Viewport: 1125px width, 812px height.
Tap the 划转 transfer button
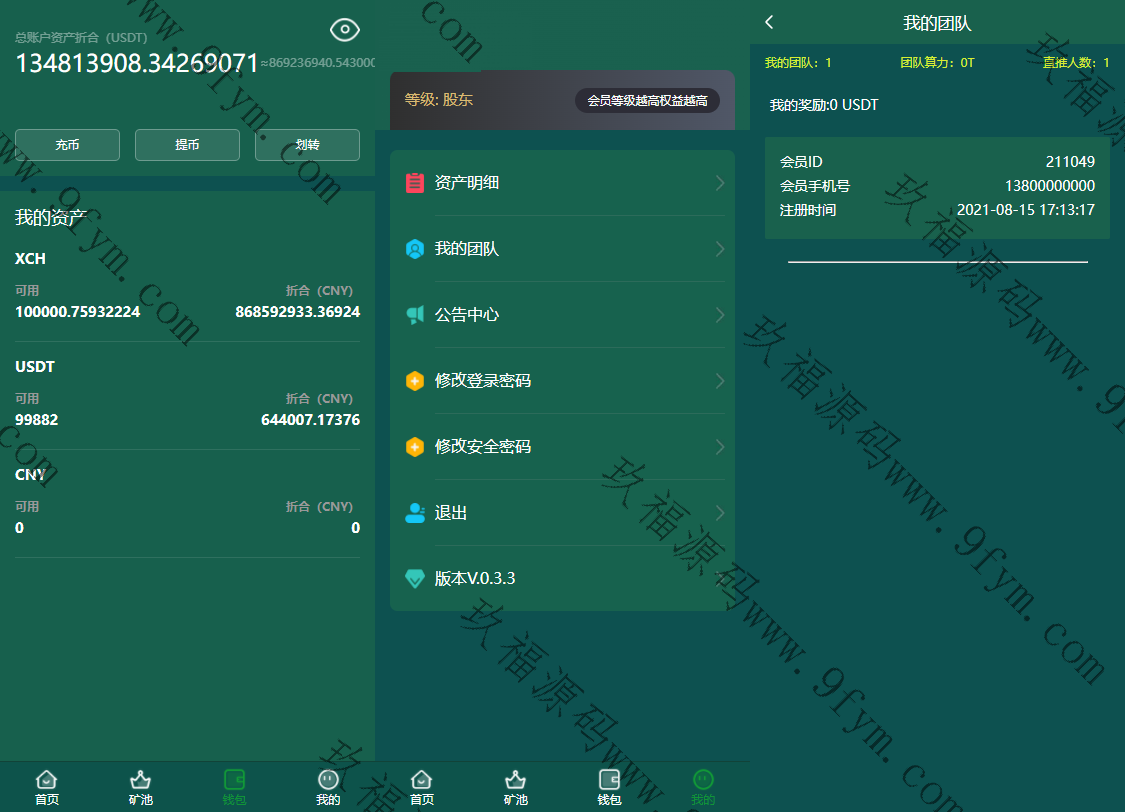[x=307, y=145]
